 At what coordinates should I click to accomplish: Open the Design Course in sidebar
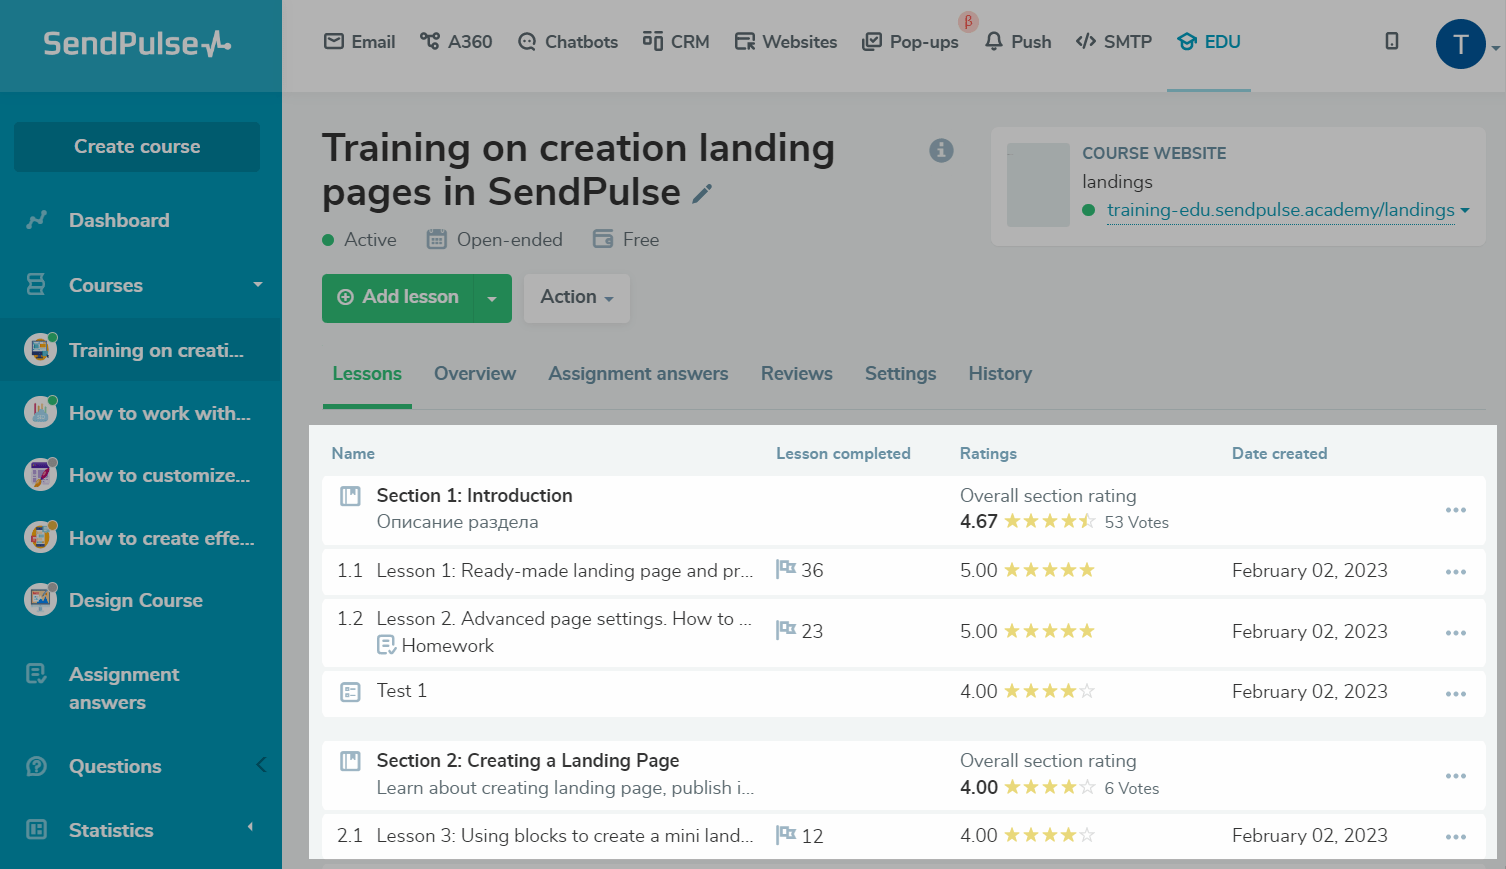(x=135, y=600)
